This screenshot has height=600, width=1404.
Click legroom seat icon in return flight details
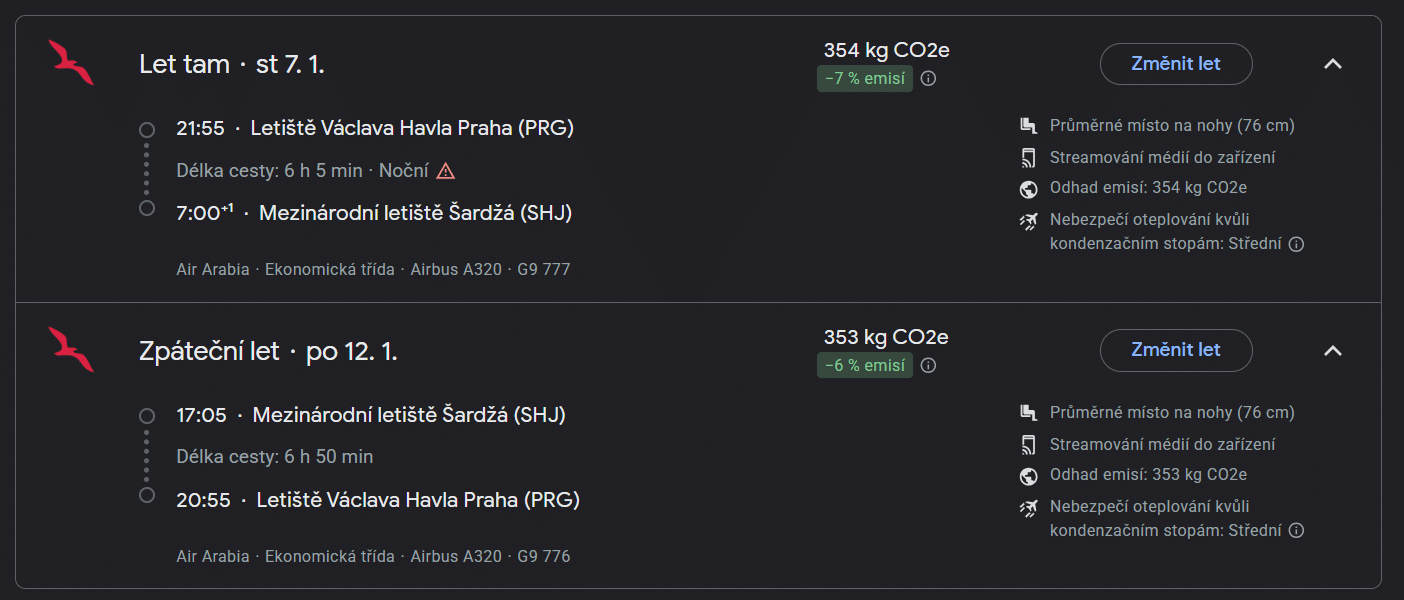tap(1028, 412)
